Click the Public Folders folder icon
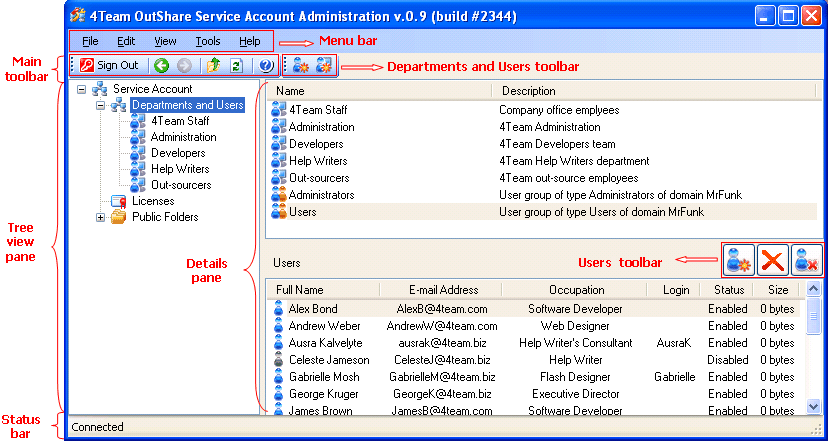Image resolution: width=828 pixels, height=441 pixels. 119,217
